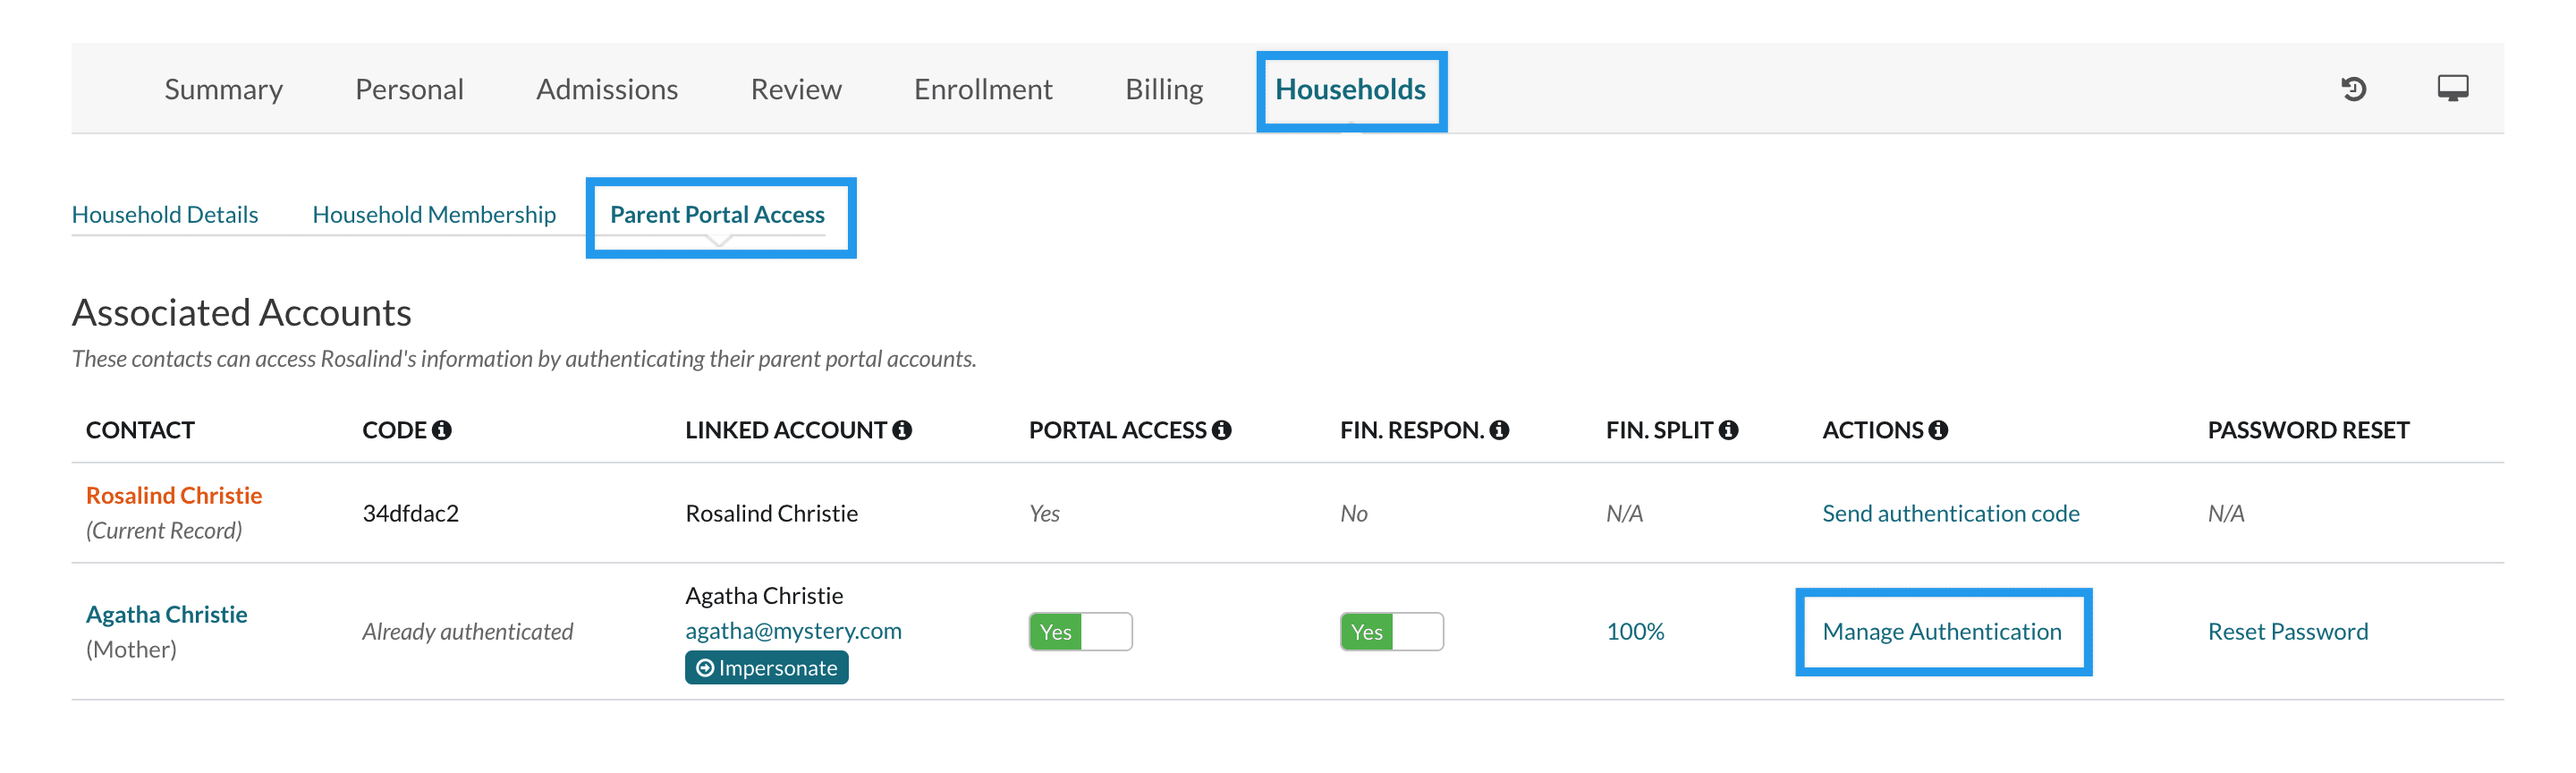Toggle Agatha's Portal Access switch

1080,632
